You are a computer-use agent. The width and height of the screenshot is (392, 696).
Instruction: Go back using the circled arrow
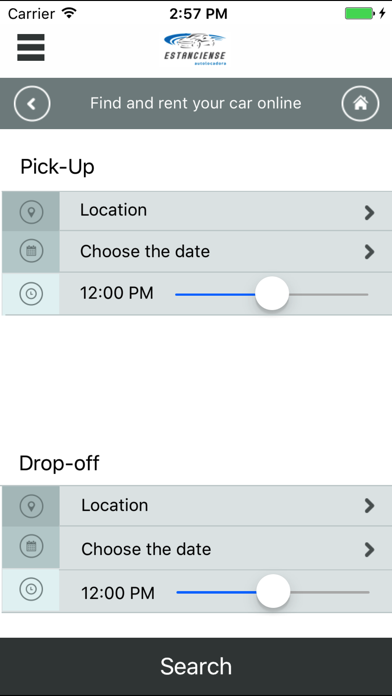tap(32, 103)
